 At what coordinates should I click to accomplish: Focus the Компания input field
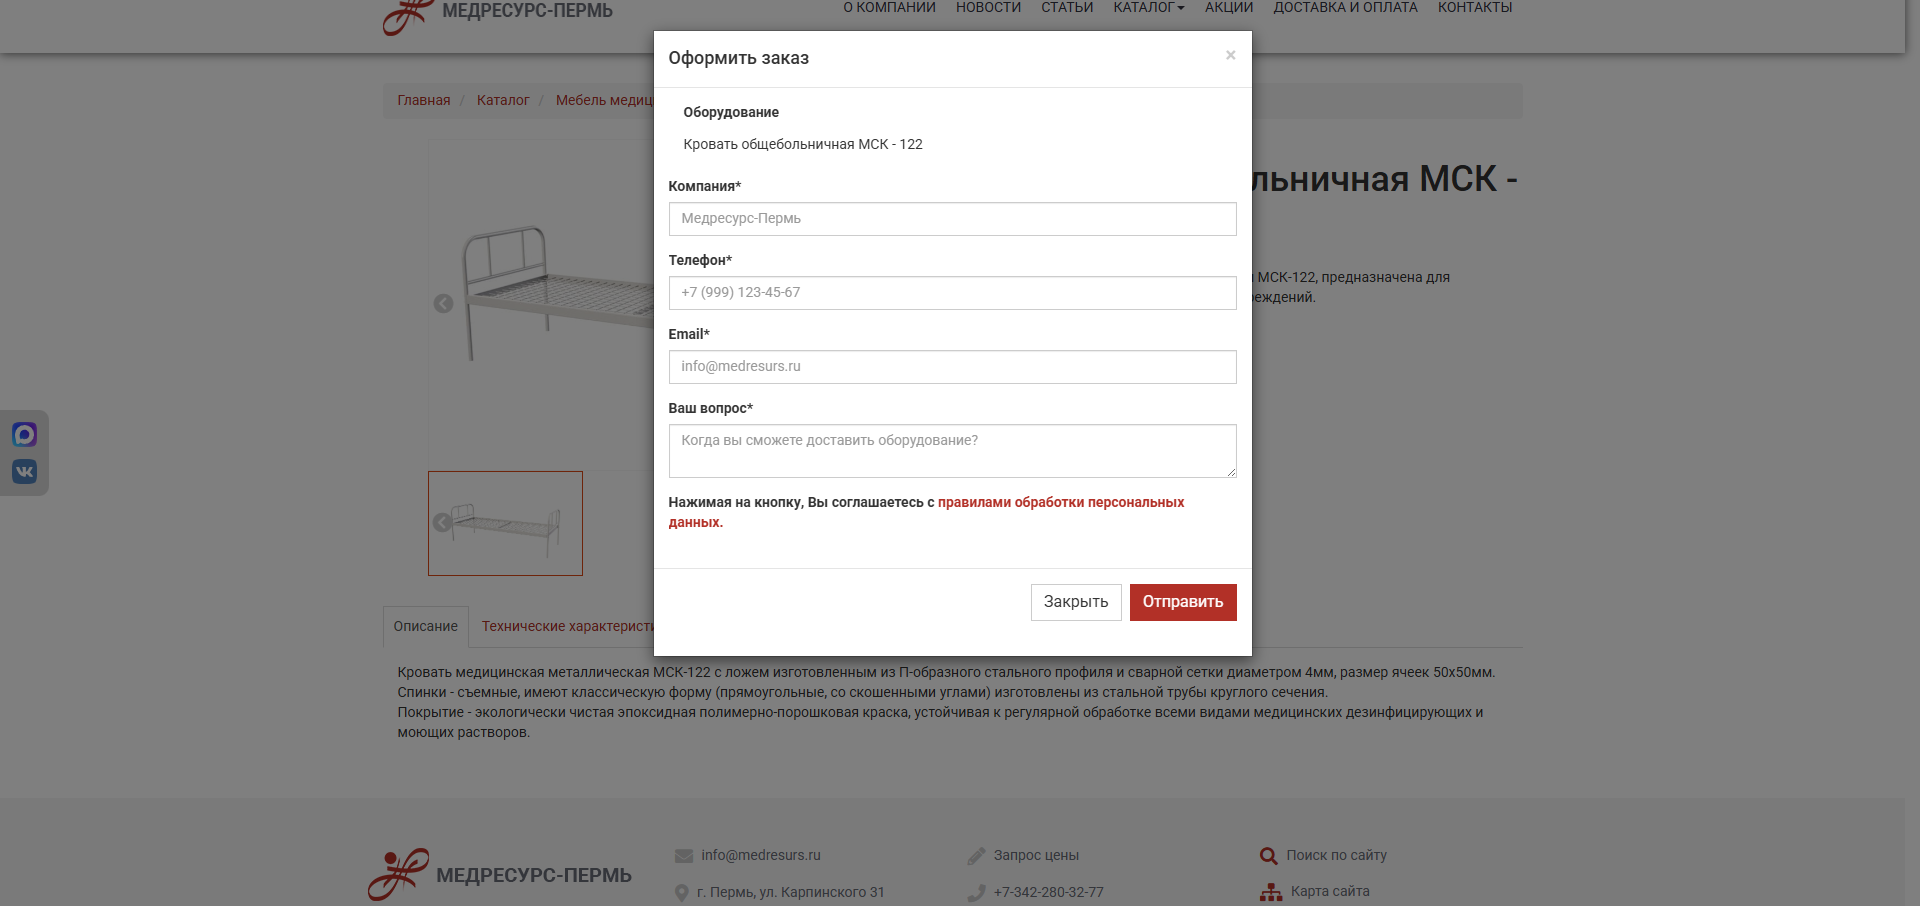[x=952, y=219]
